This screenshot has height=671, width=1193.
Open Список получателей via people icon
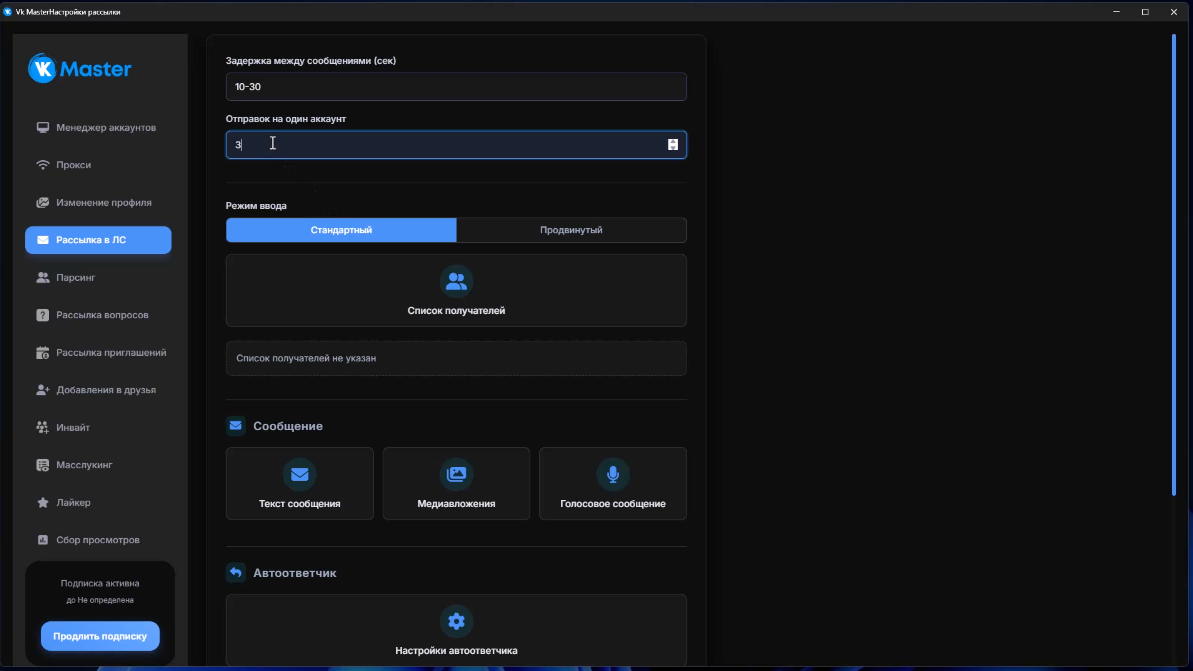click(x=456, y=281)
